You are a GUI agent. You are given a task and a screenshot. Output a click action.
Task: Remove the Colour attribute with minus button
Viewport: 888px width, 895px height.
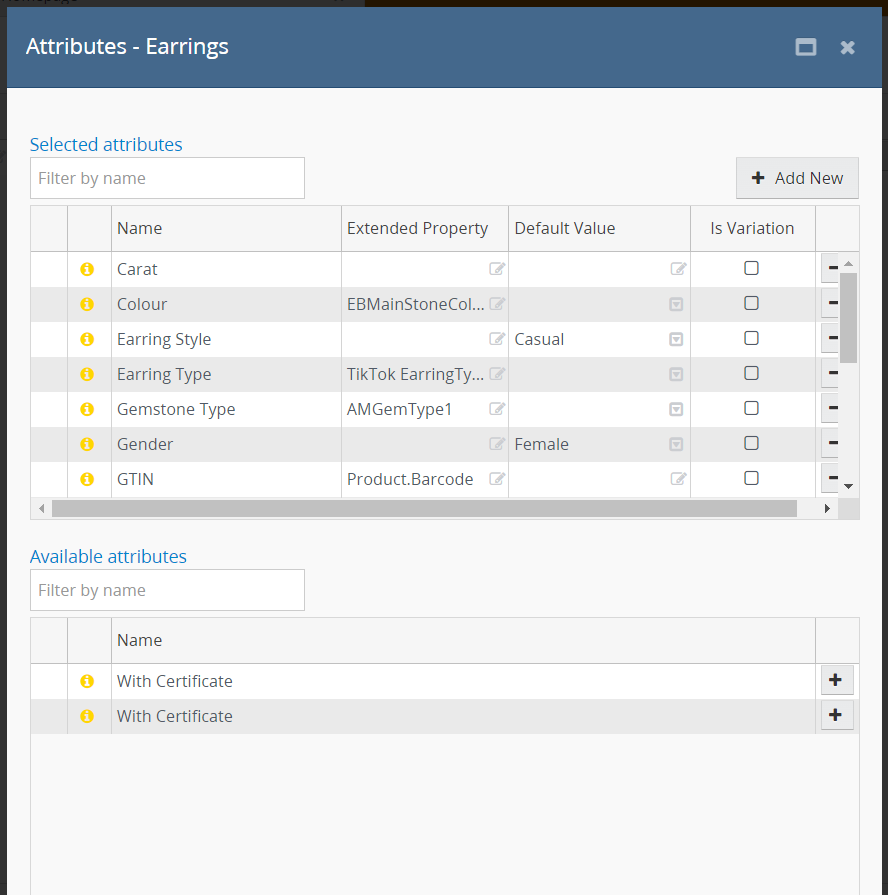click(831, 304)
